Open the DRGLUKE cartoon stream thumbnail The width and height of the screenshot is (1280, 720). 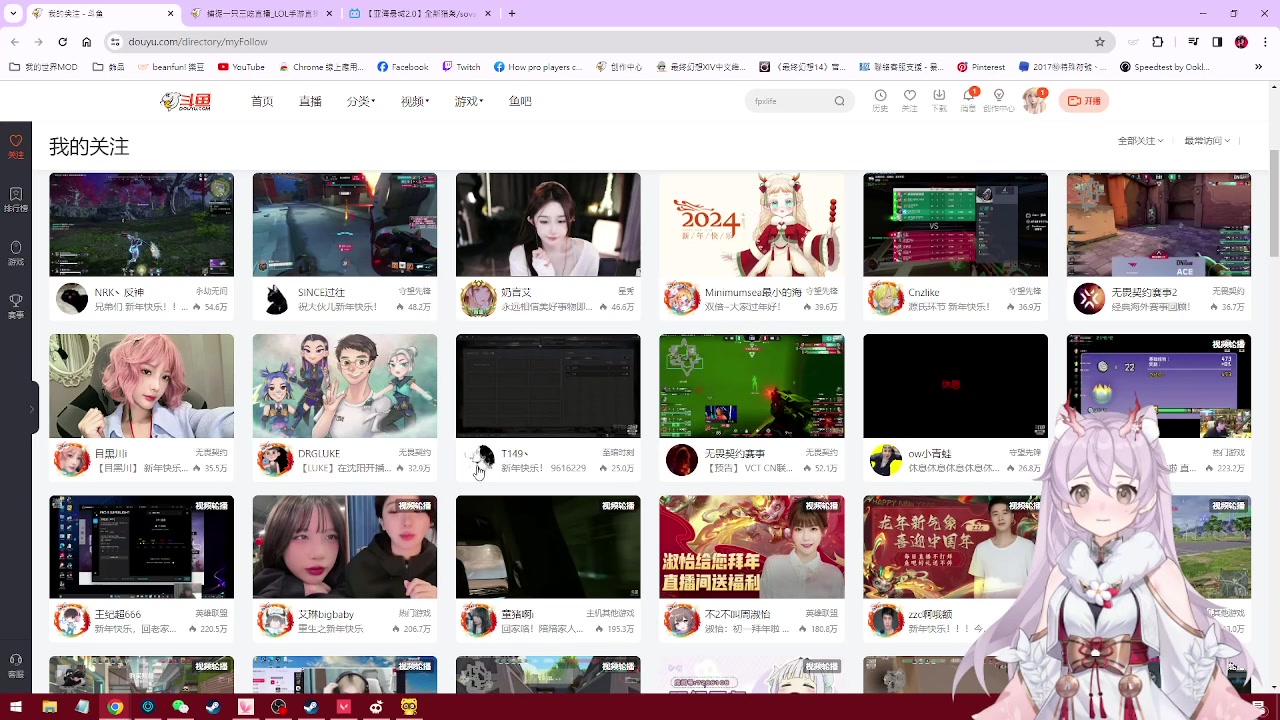[x=345, y=386]
